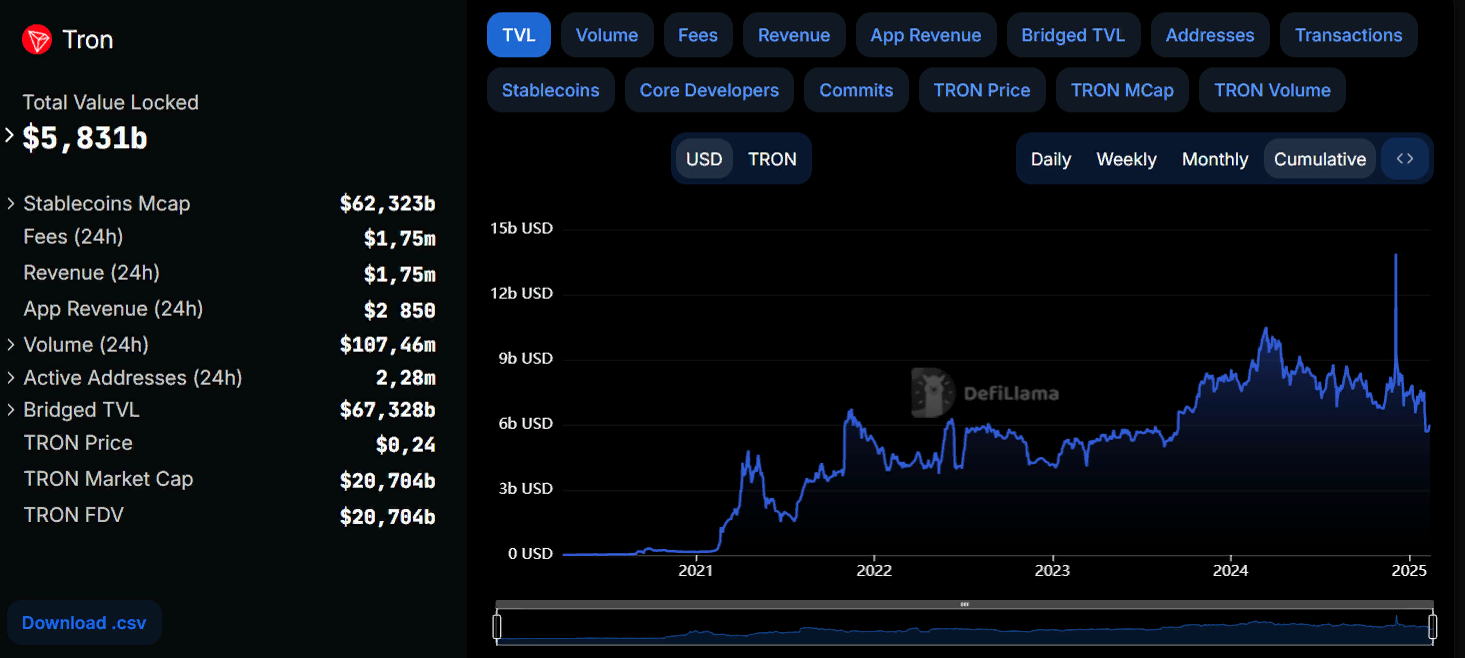Click the TRON FDV label

click(73, 515)
